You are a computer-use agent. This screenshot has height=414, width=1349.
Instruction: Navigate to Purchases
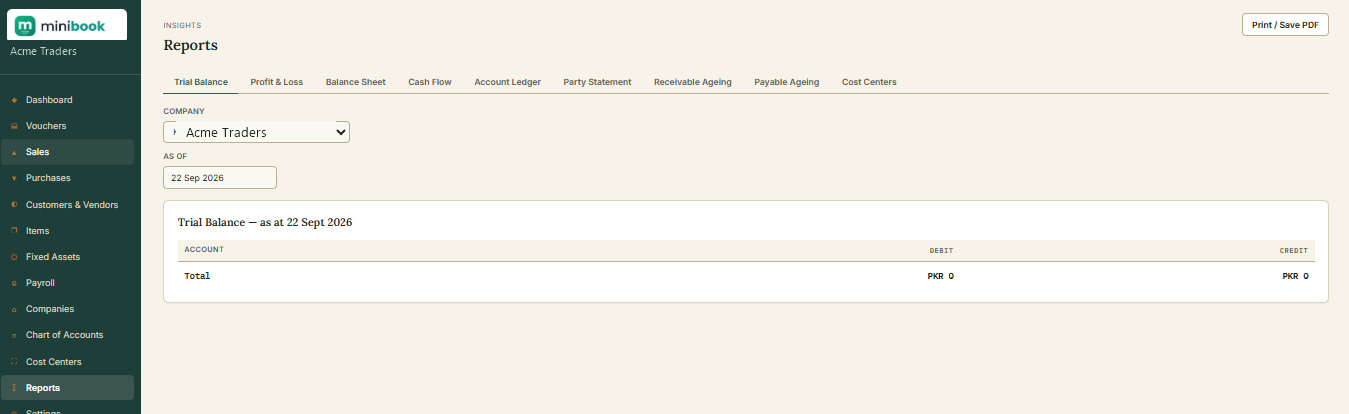(67, 178)
